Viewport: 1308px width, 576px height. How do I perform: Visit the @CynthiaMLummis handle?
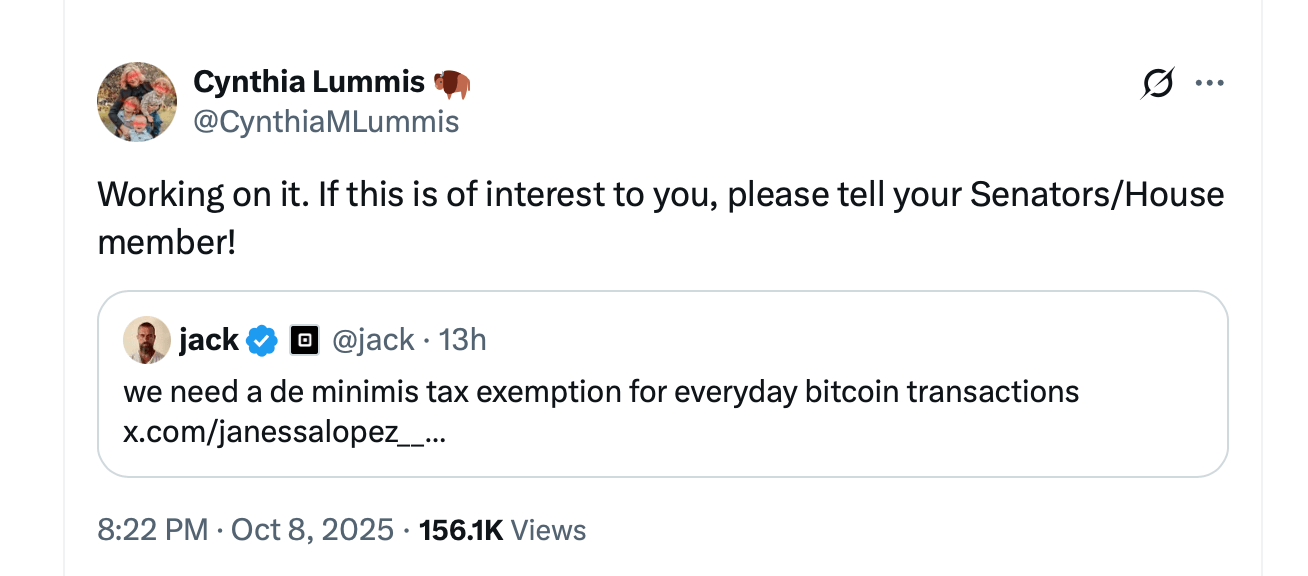click(325, 122)
